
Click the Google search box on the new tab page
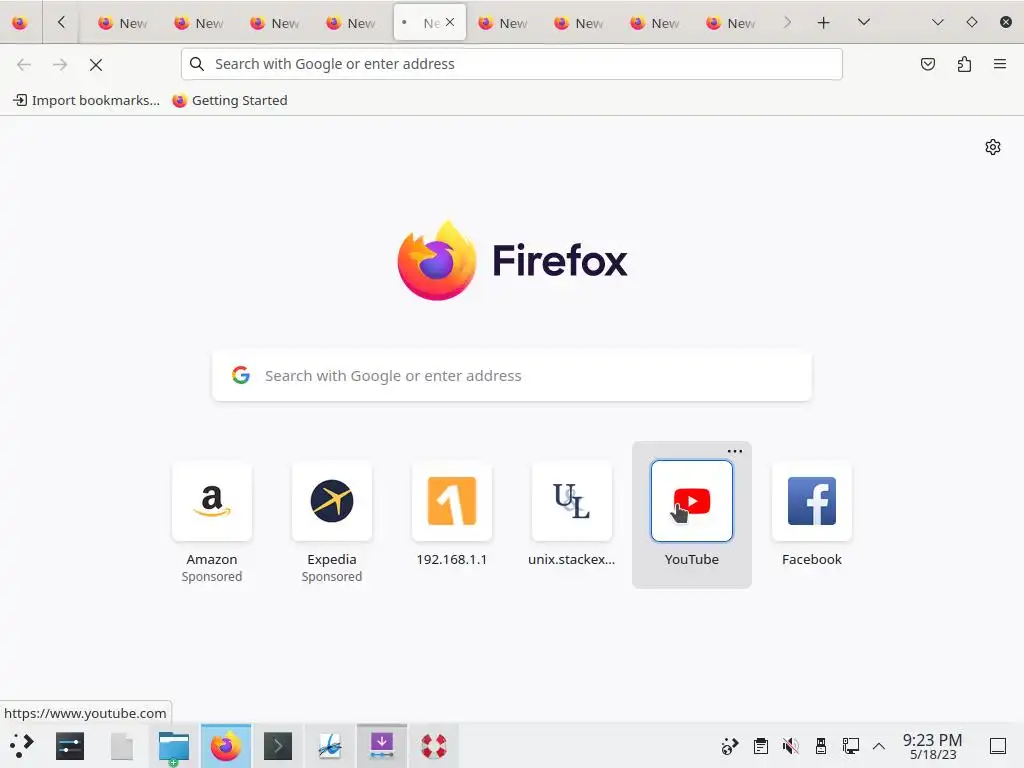point(511,376)
